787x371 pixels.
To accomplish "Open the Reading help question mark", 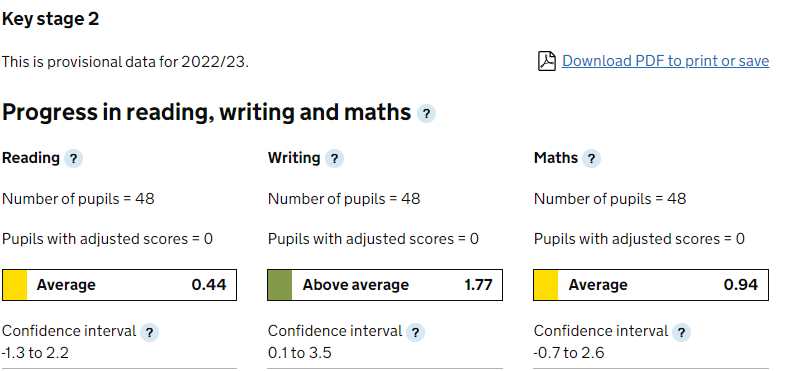I will click(73, 159).
